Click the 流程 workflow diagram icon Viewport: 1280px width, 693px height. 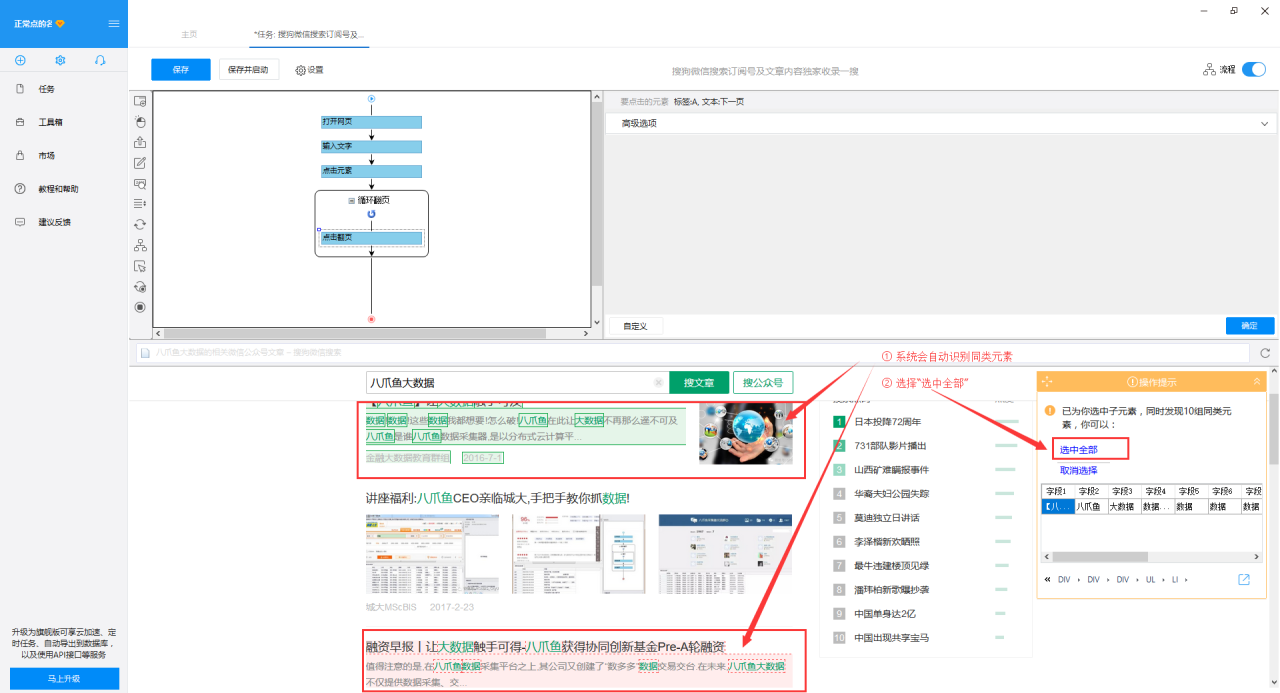[x=1209, y=70]
